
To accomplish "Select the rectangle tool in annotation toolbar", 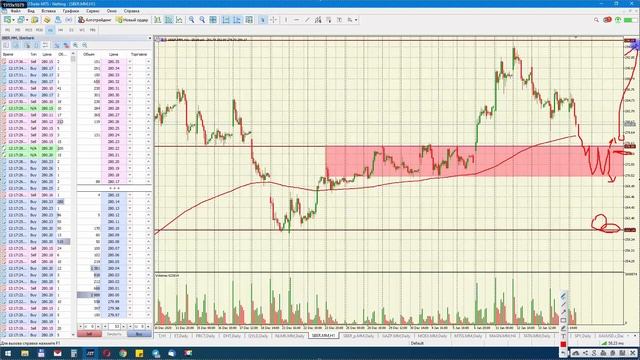I will 563,320.
